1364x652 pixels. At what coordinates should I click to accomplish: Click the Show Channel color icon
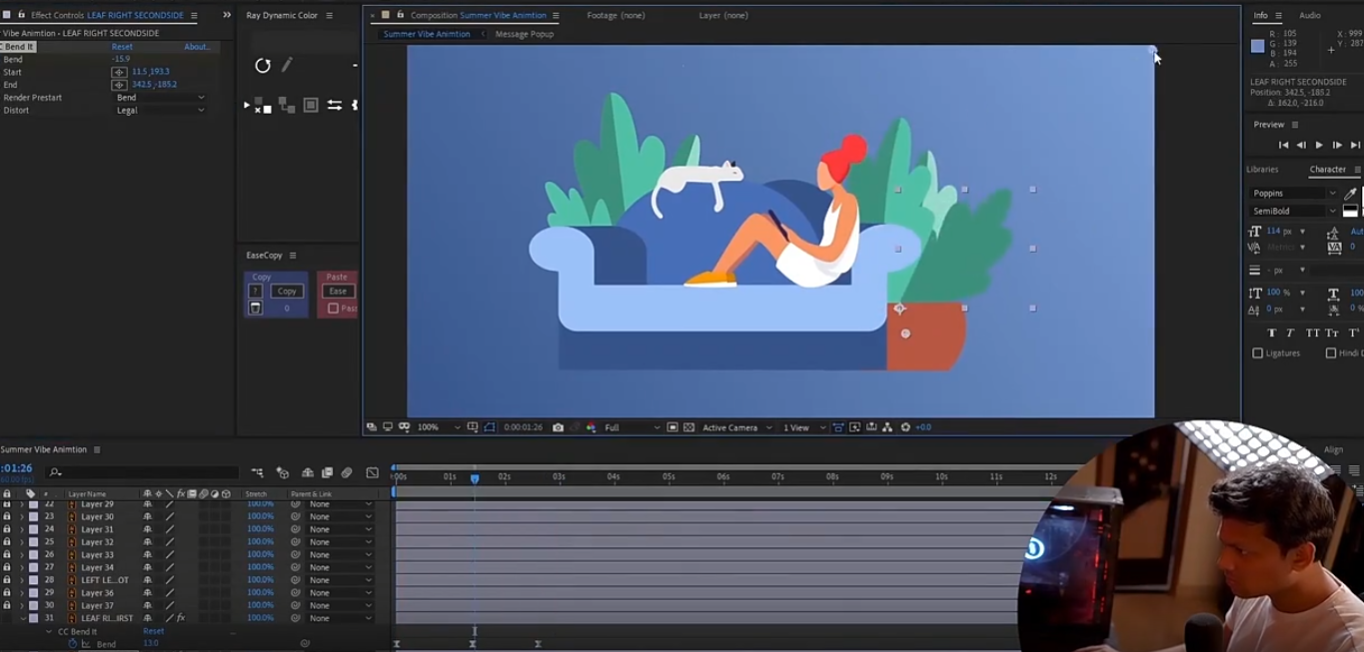tap(591, 427)
